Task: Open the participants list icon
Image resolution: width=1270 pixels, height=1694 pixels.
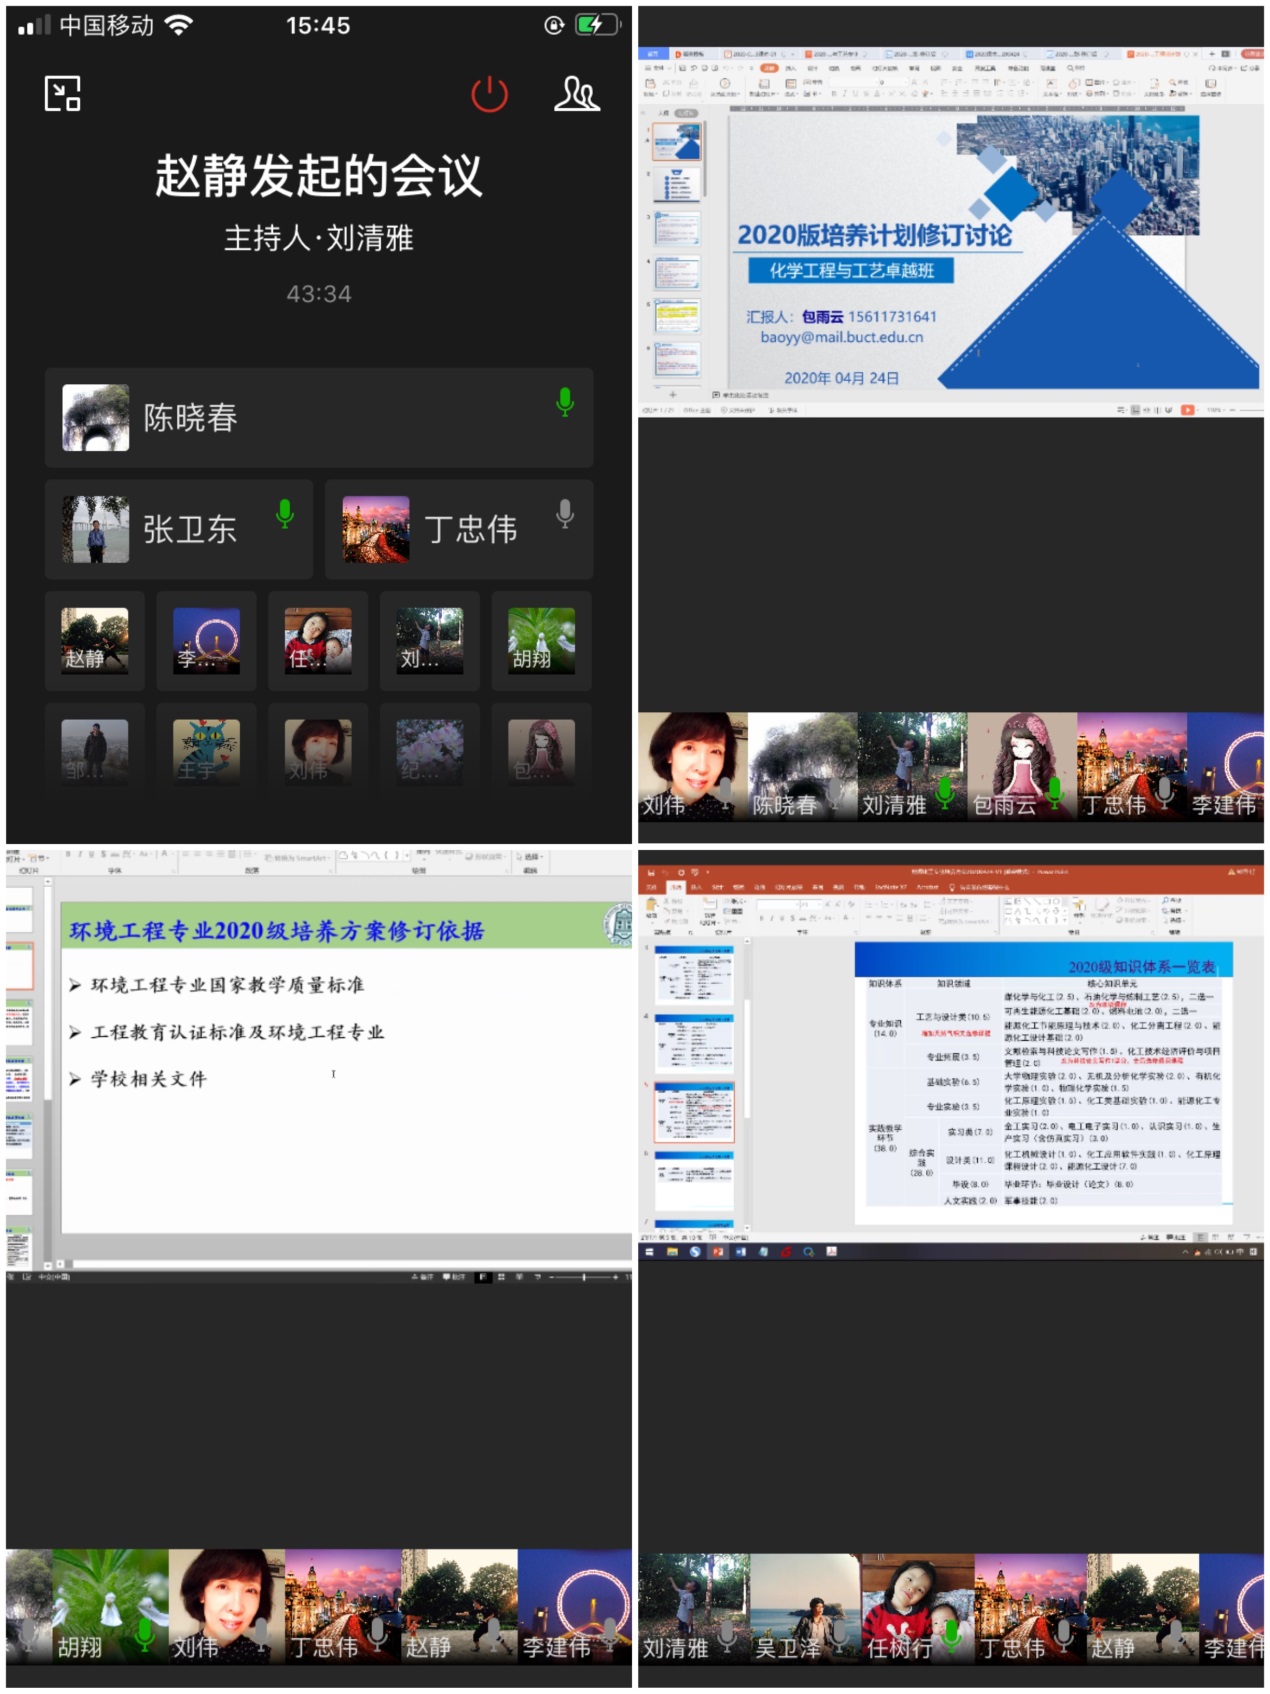Action: tap(576, 94)
